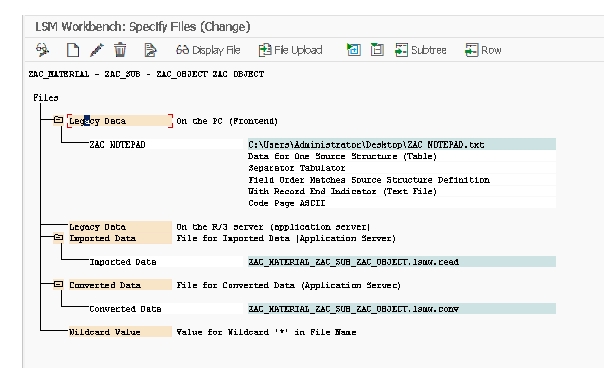
Task: Collapse the Imported Data folder node
Action: [x=58, y=238]
